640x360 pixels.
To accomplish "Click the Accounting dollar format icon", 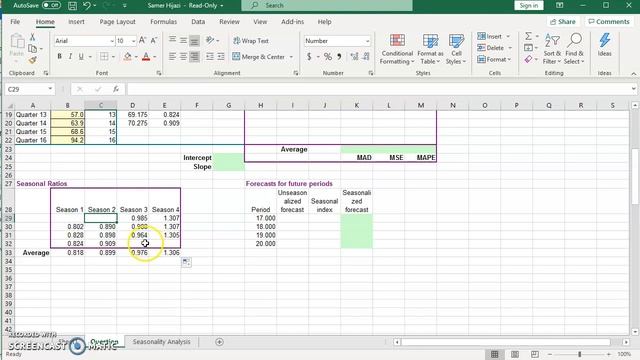I will pyautogui.click(x=309, y=57).
